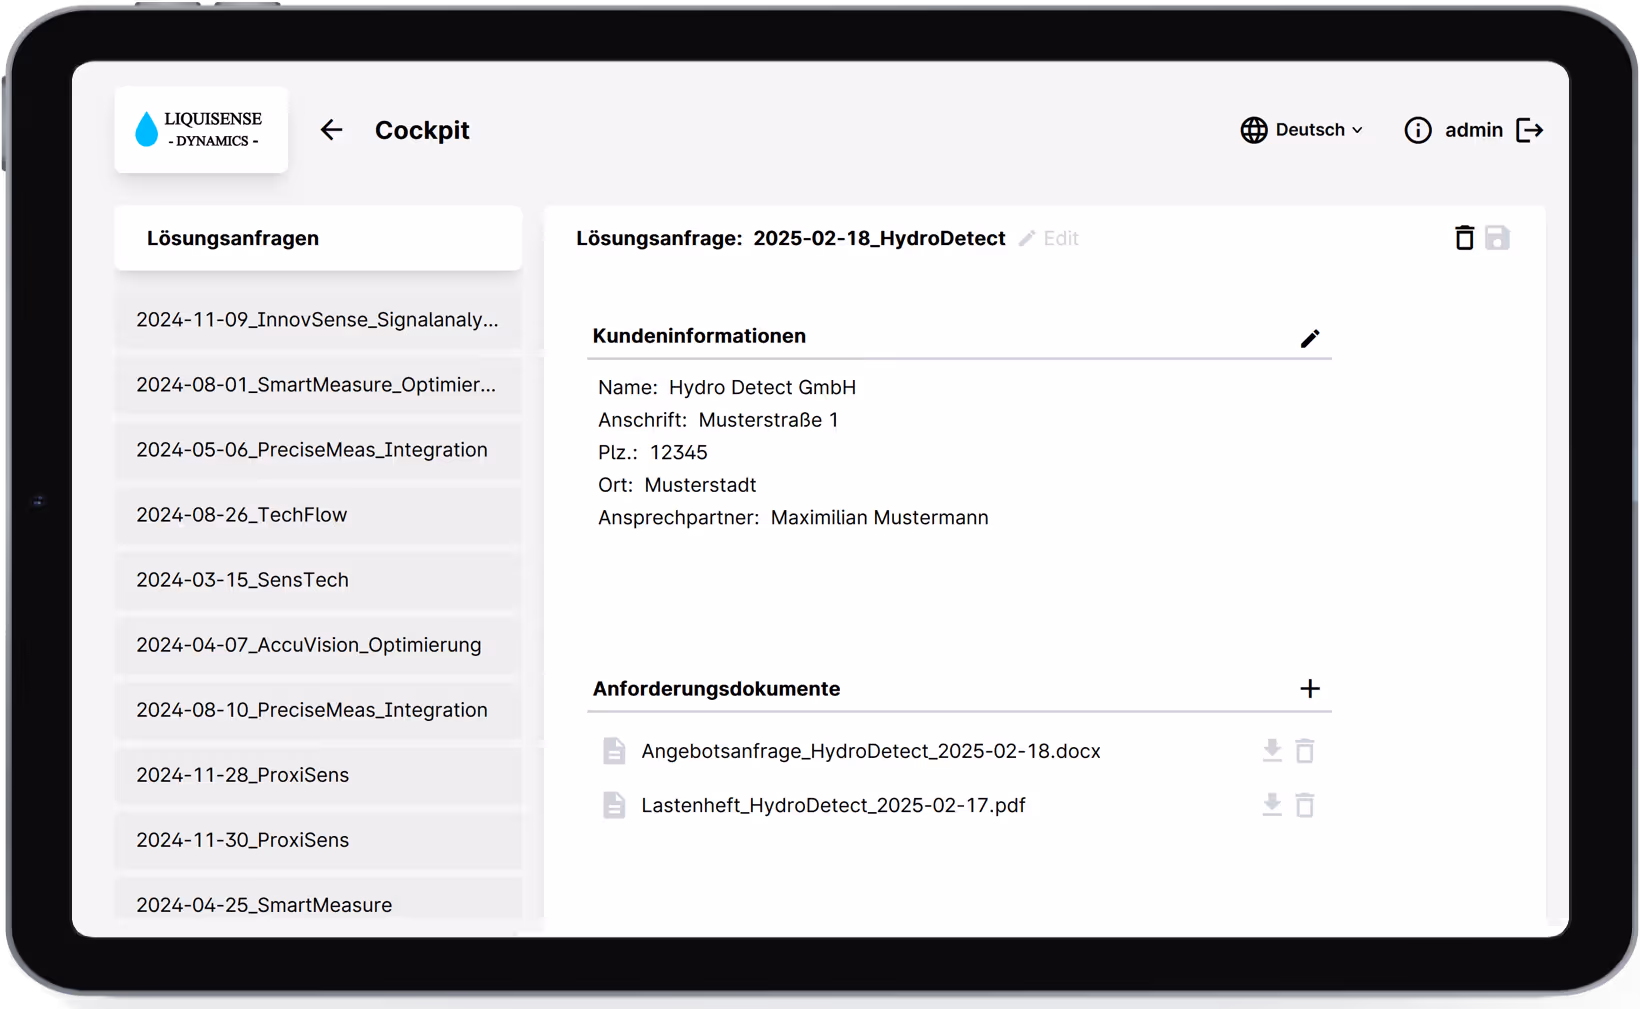Edit Kundeninformationen via the pencil icon
The width and height of the screenshot is (1640, 1009).
click(1311, 339)
